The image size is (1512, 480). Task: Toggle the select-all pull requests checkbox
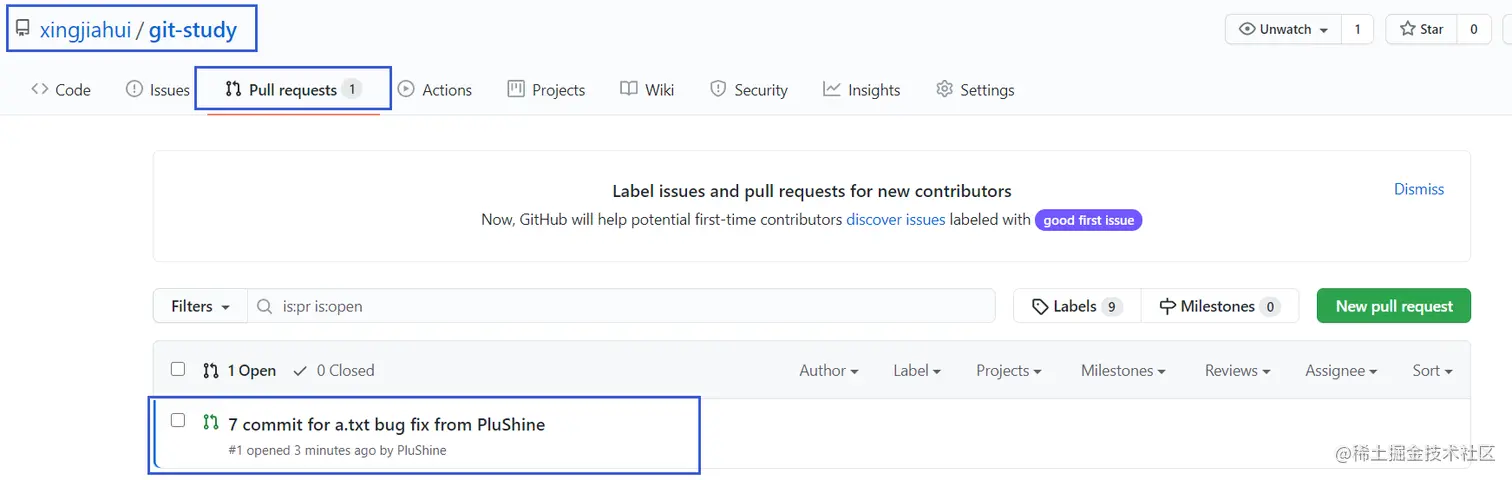(x=178, y=369)
